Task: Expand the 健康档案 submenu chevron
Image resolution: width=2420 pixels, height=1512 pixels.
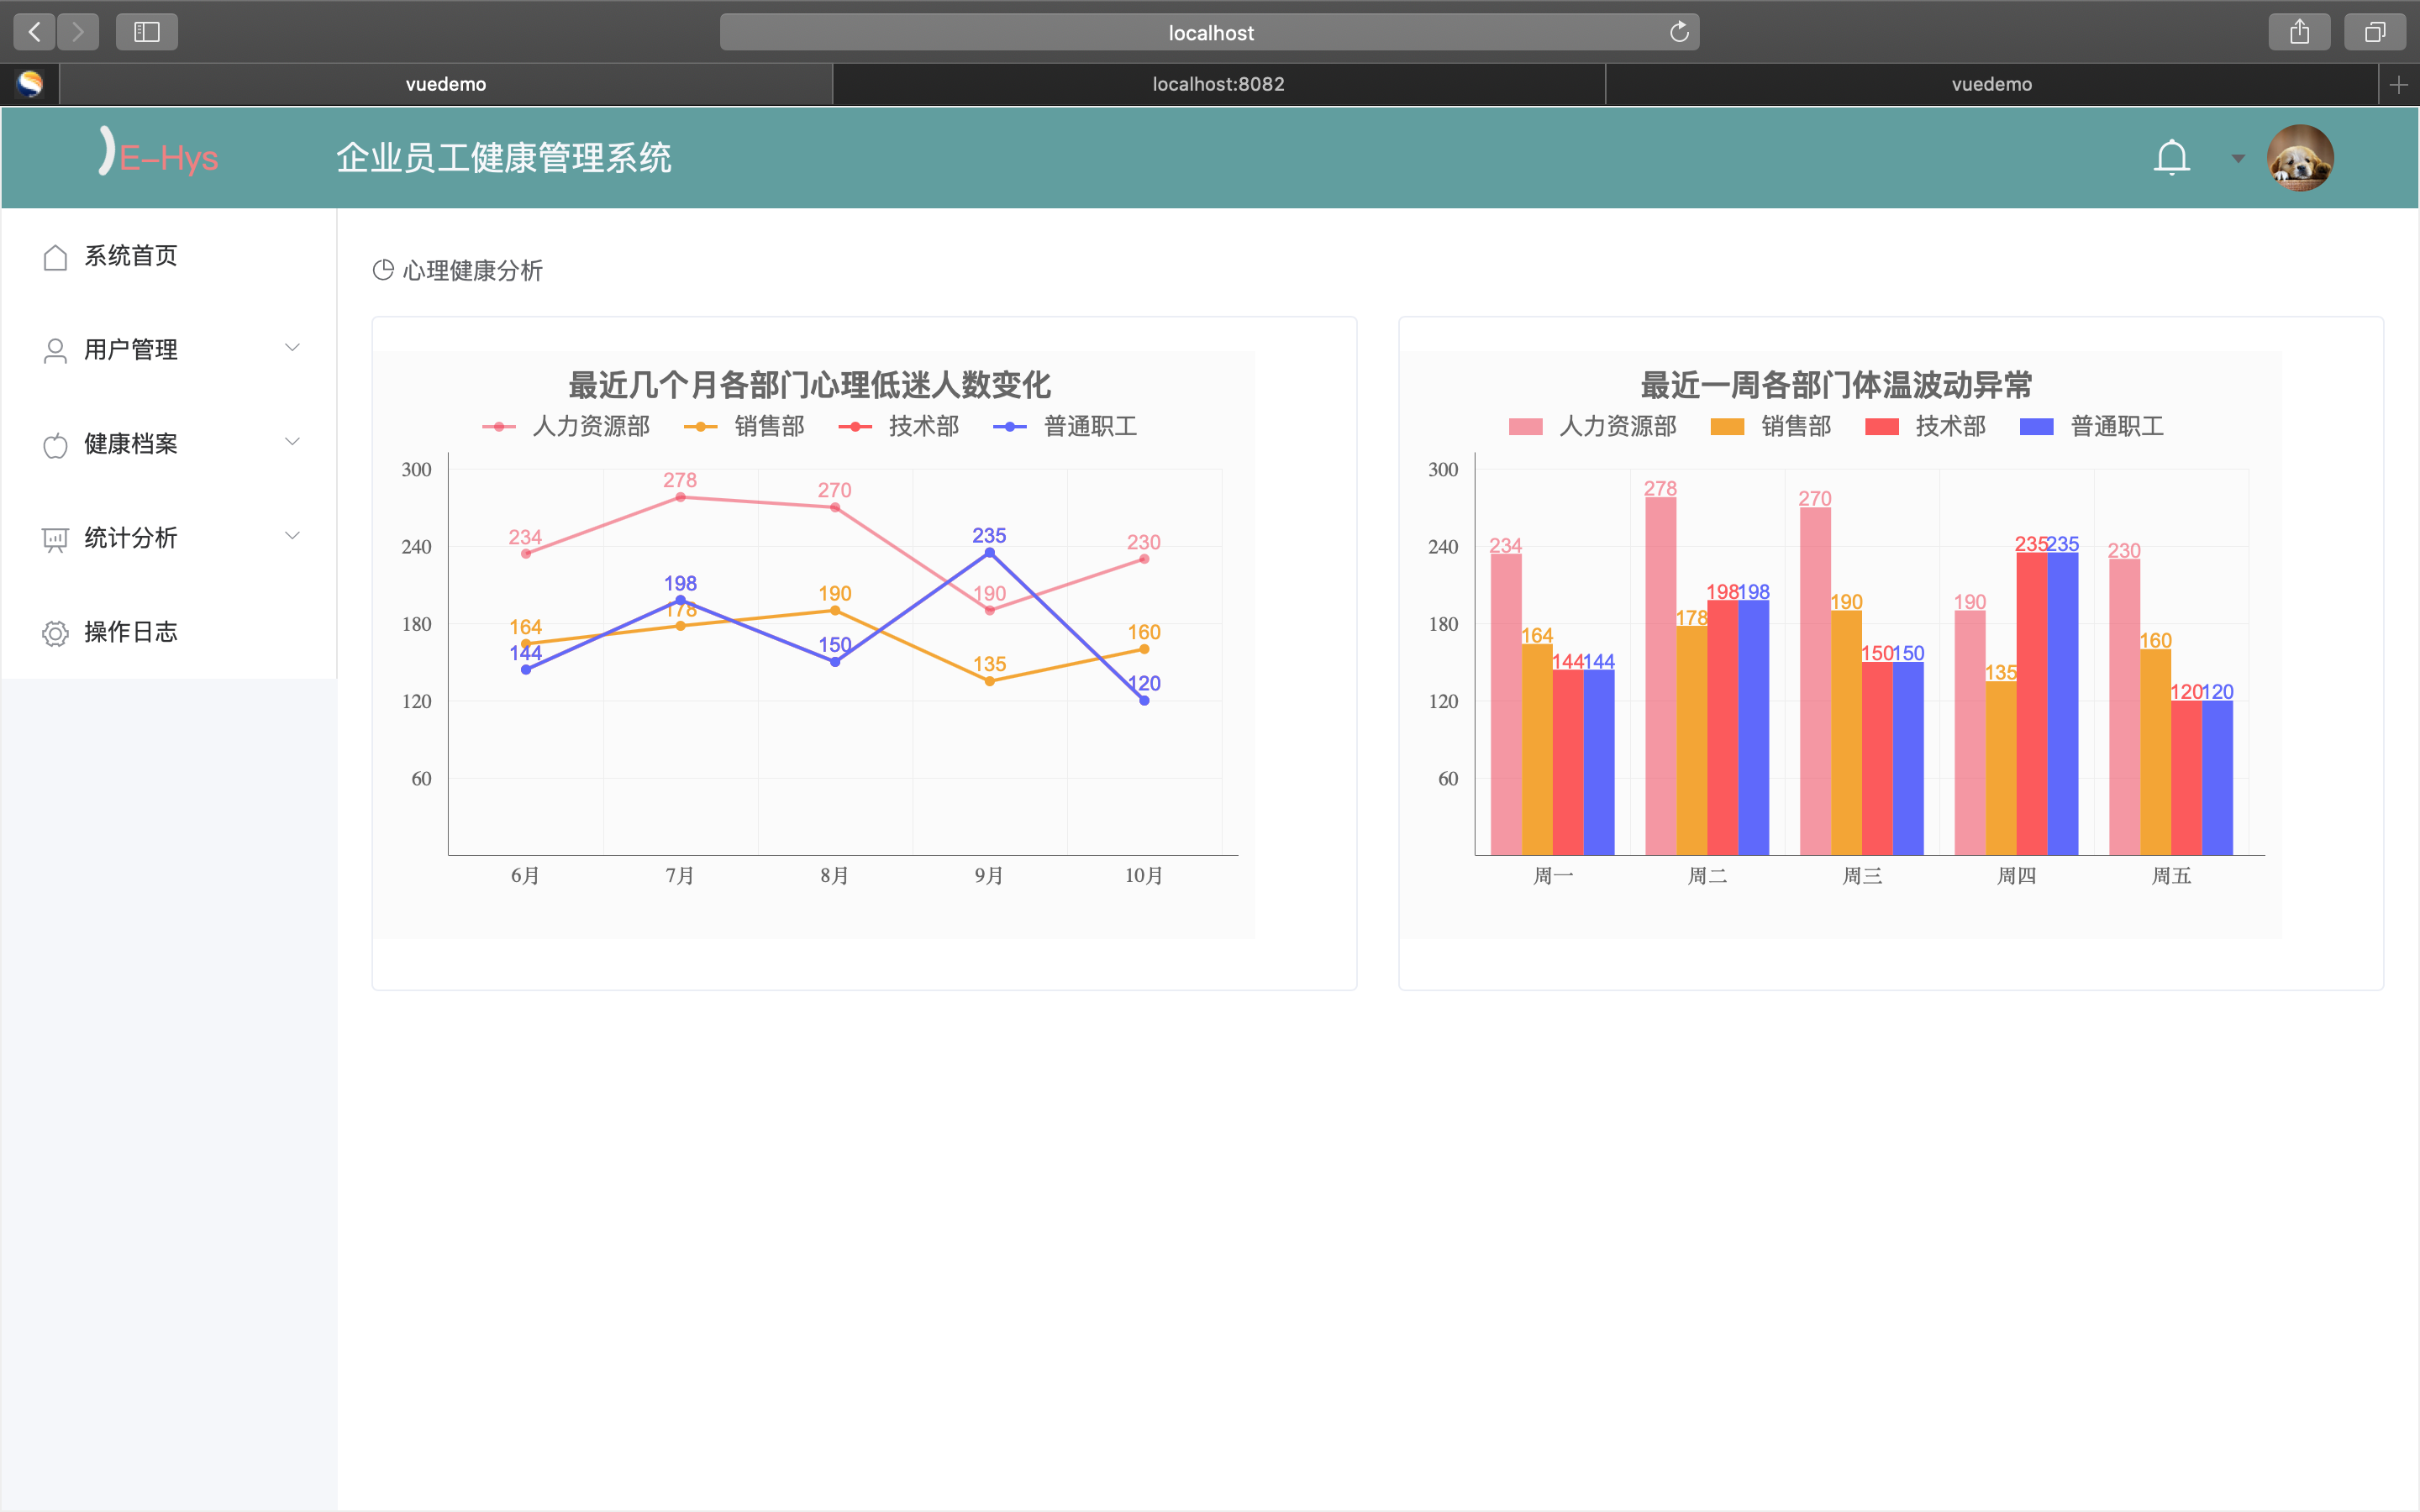Action: coord(292,442)
